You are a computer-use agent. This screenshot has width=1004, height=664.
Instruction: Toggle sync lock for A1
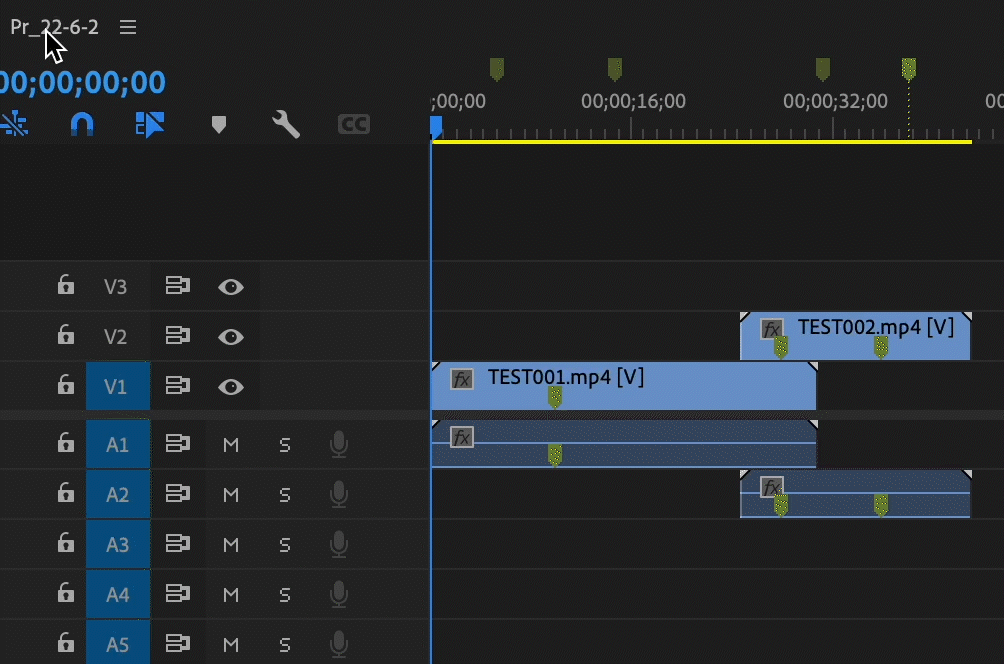[x=178, y=443]
